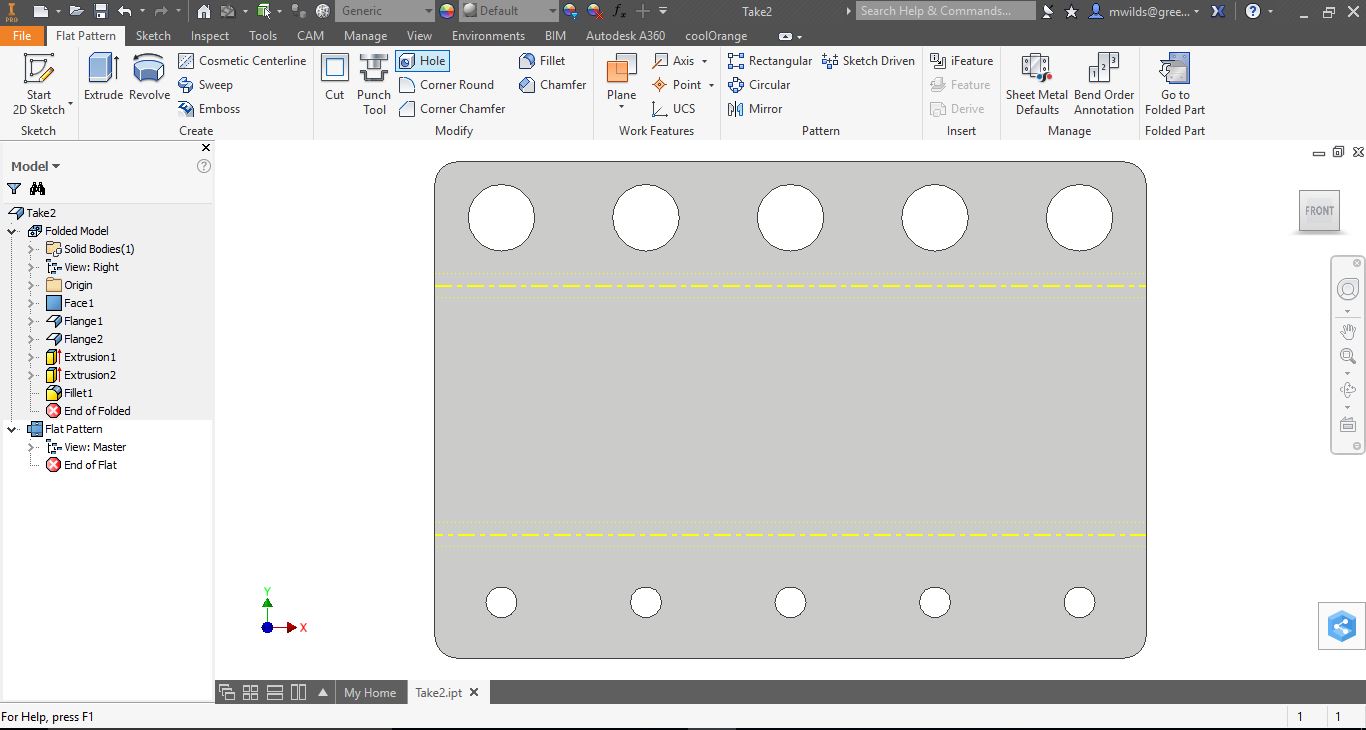Screen dimensions: 1366x730
Task: Select Fillet1 in the model browser
Action: 70,393
